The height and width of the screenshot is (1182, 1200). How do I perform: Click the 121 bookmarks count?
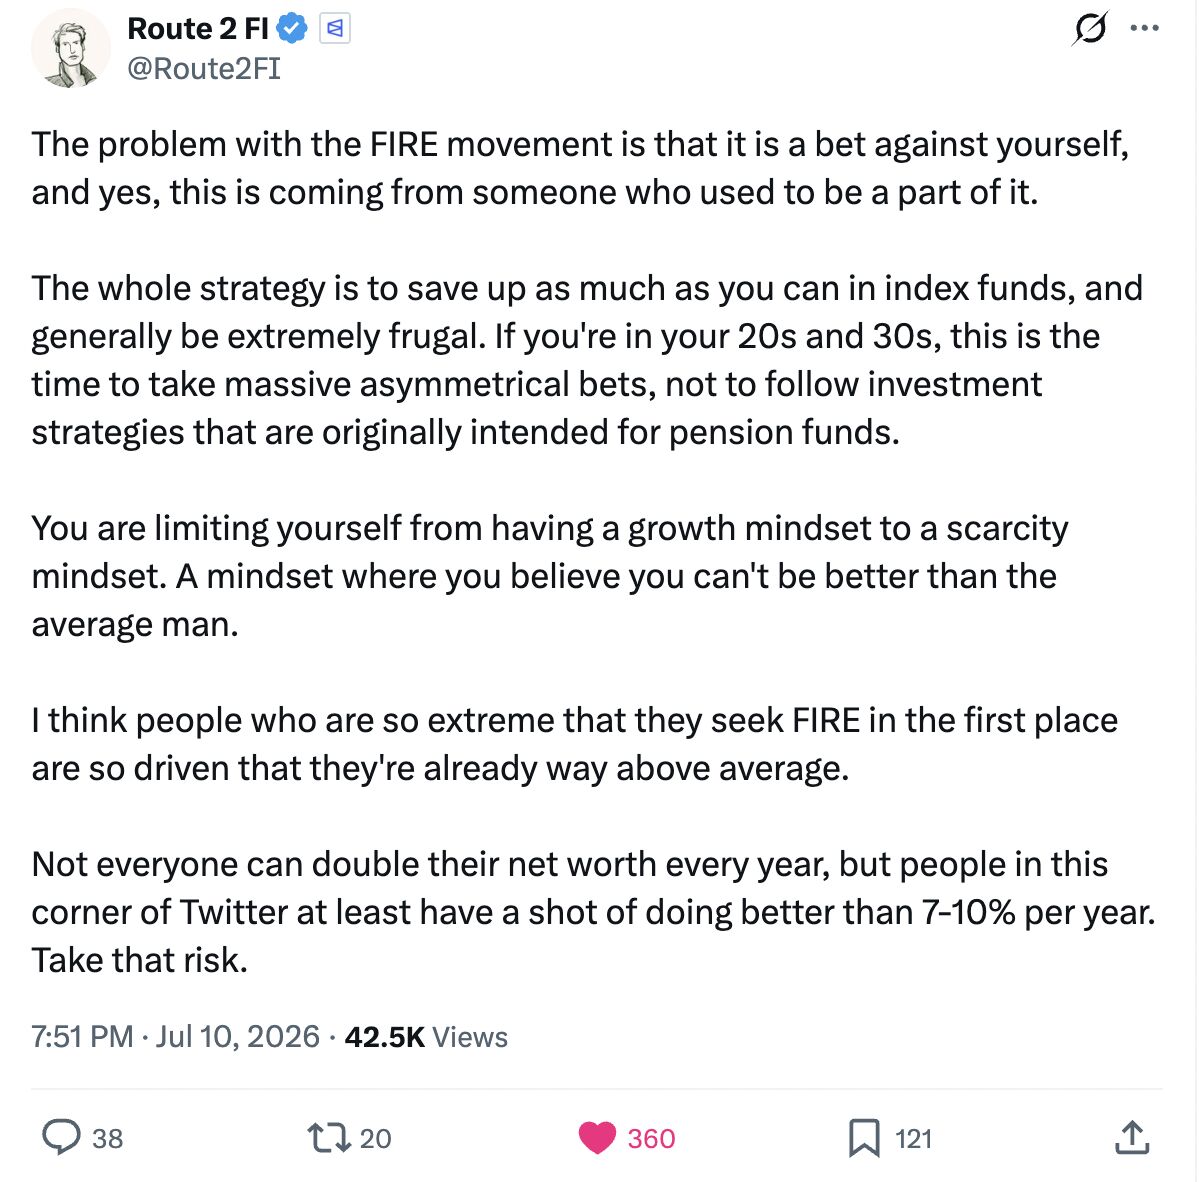pyautogui.click(x=913, y=1138)
